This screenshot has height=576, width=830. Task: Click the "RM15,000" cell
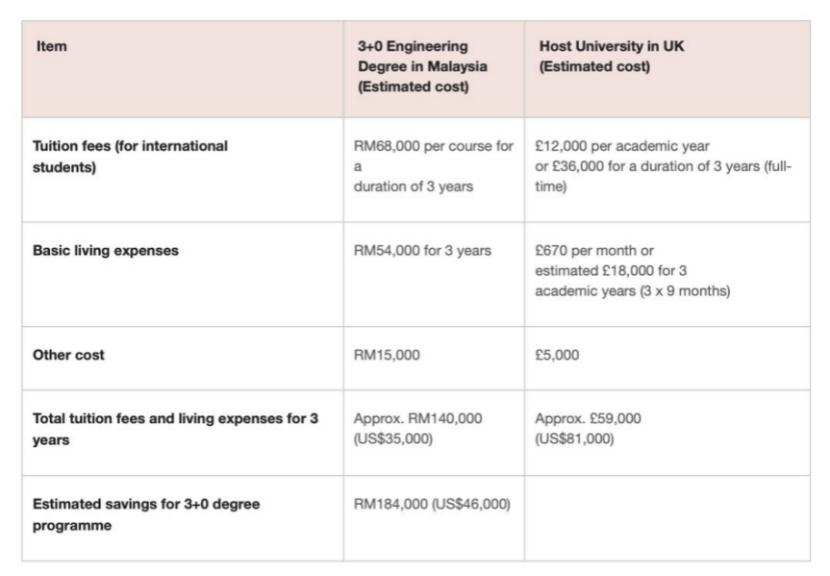387,354
